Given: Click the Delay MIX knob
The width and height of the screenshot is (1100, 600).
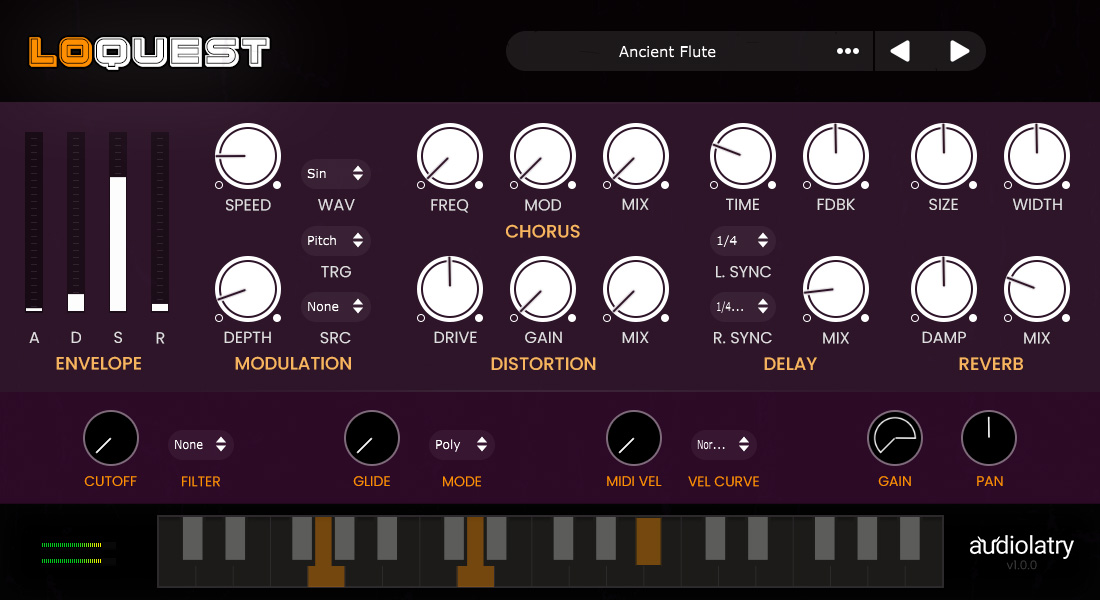Looking at the screenshot, I should tap(836, 289).
